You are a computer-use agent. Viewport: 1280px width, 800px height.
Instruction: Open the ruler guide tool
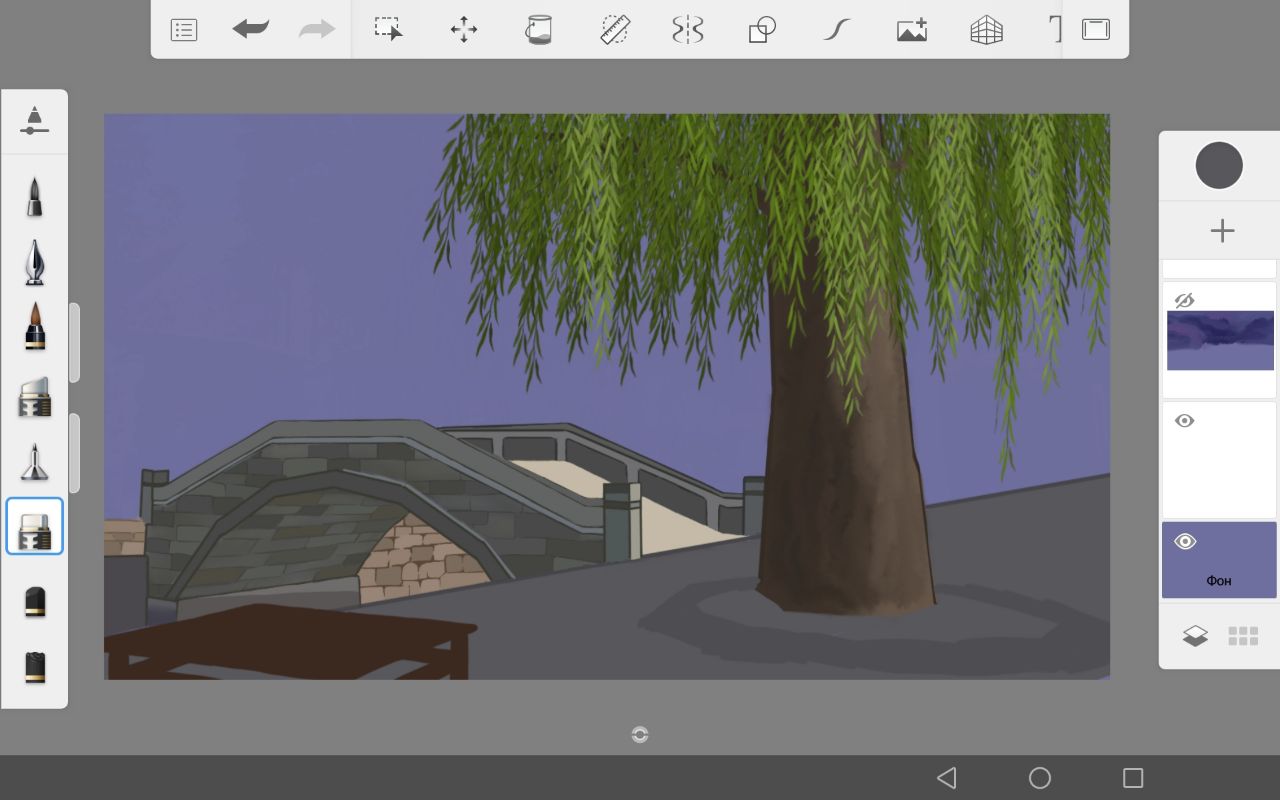pyautogui.click(x=614, y=30)
